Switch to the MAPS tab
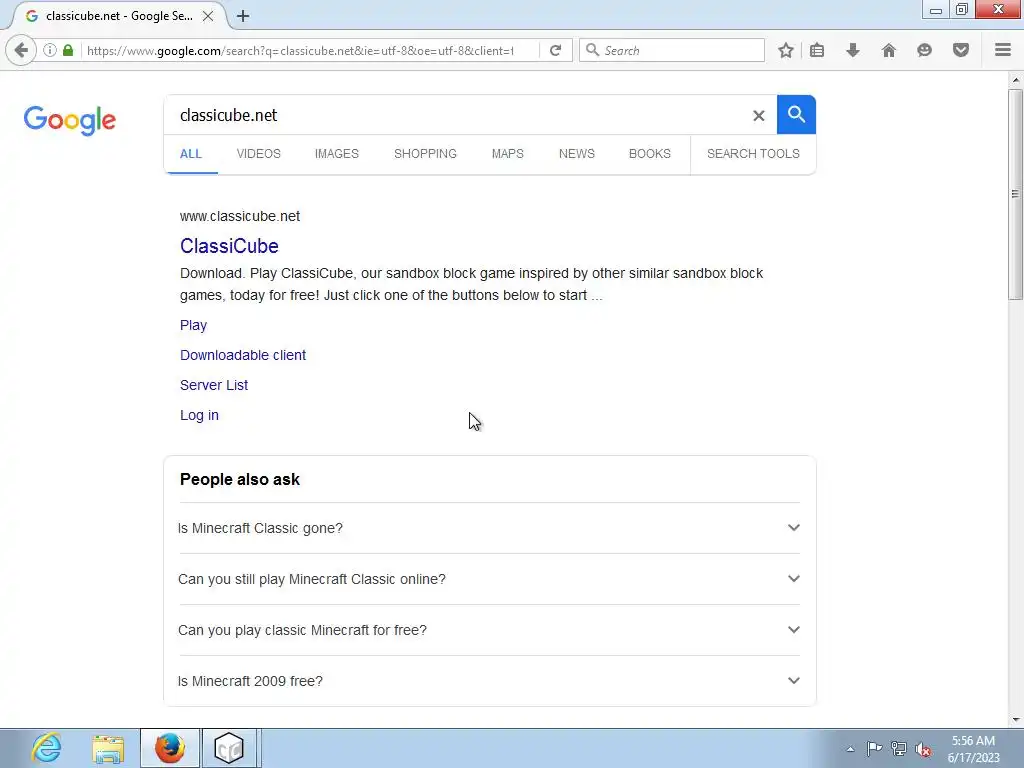1024x768 pixels. (507, 153)
